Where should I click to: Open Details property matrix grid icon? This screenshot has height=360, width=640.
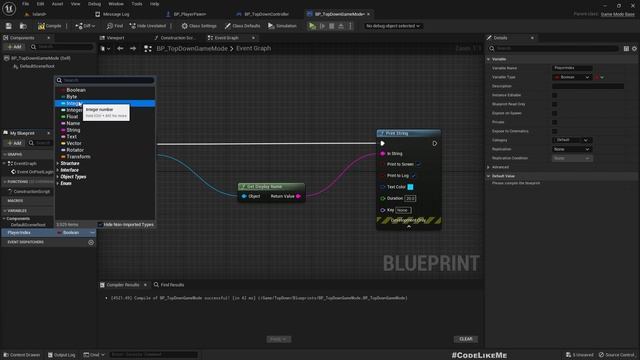[626, 49]
